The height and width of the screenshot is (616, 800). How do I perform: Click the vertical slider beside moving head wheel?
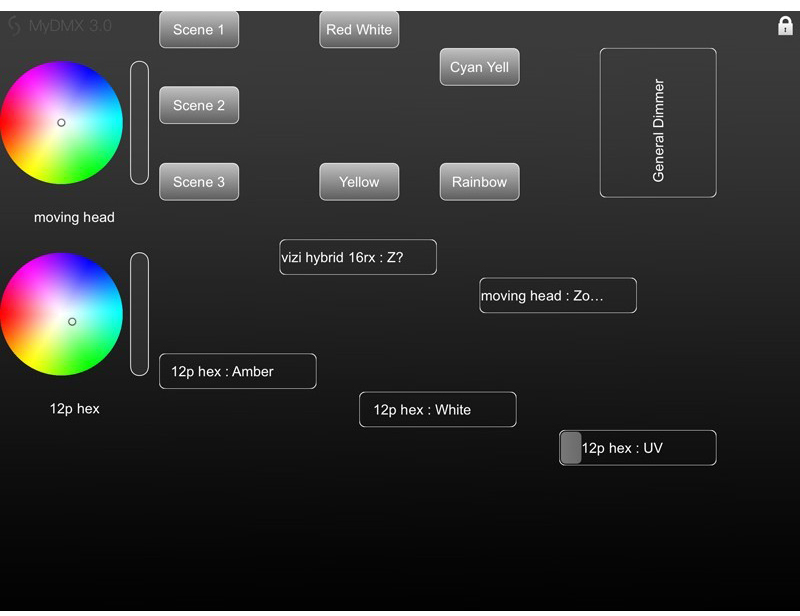(x=139, y=123)
